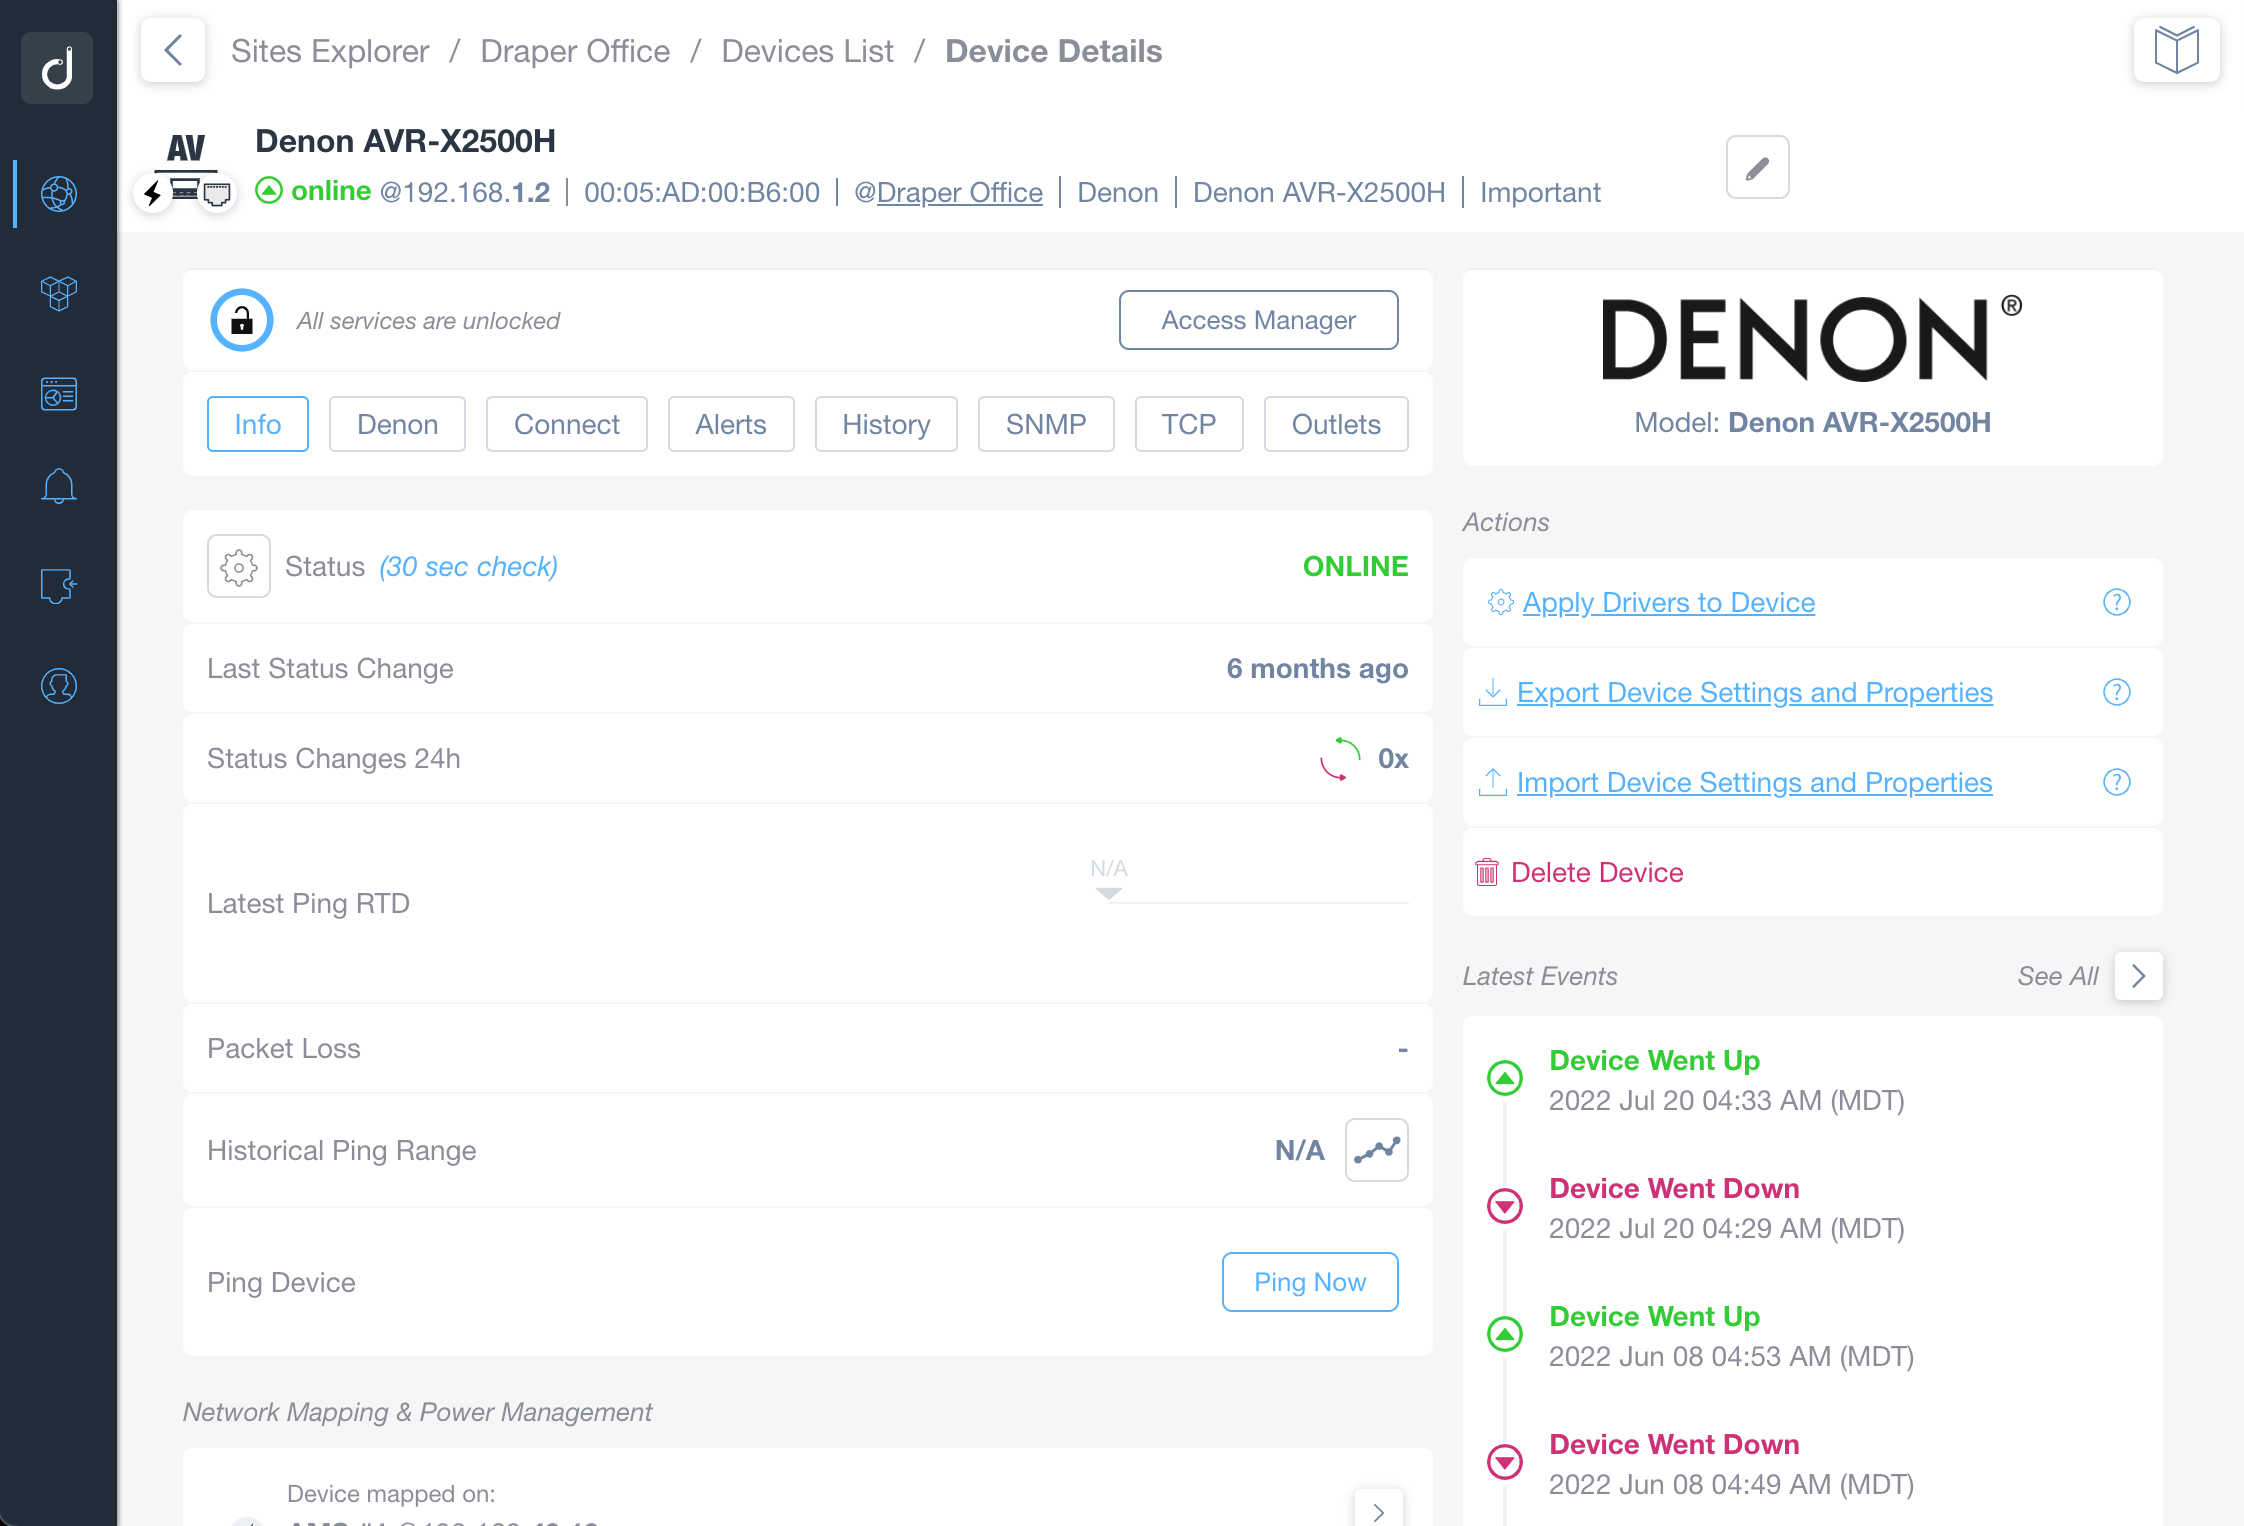
Task: Click the Access Manager button
Action: point(1257,320)
